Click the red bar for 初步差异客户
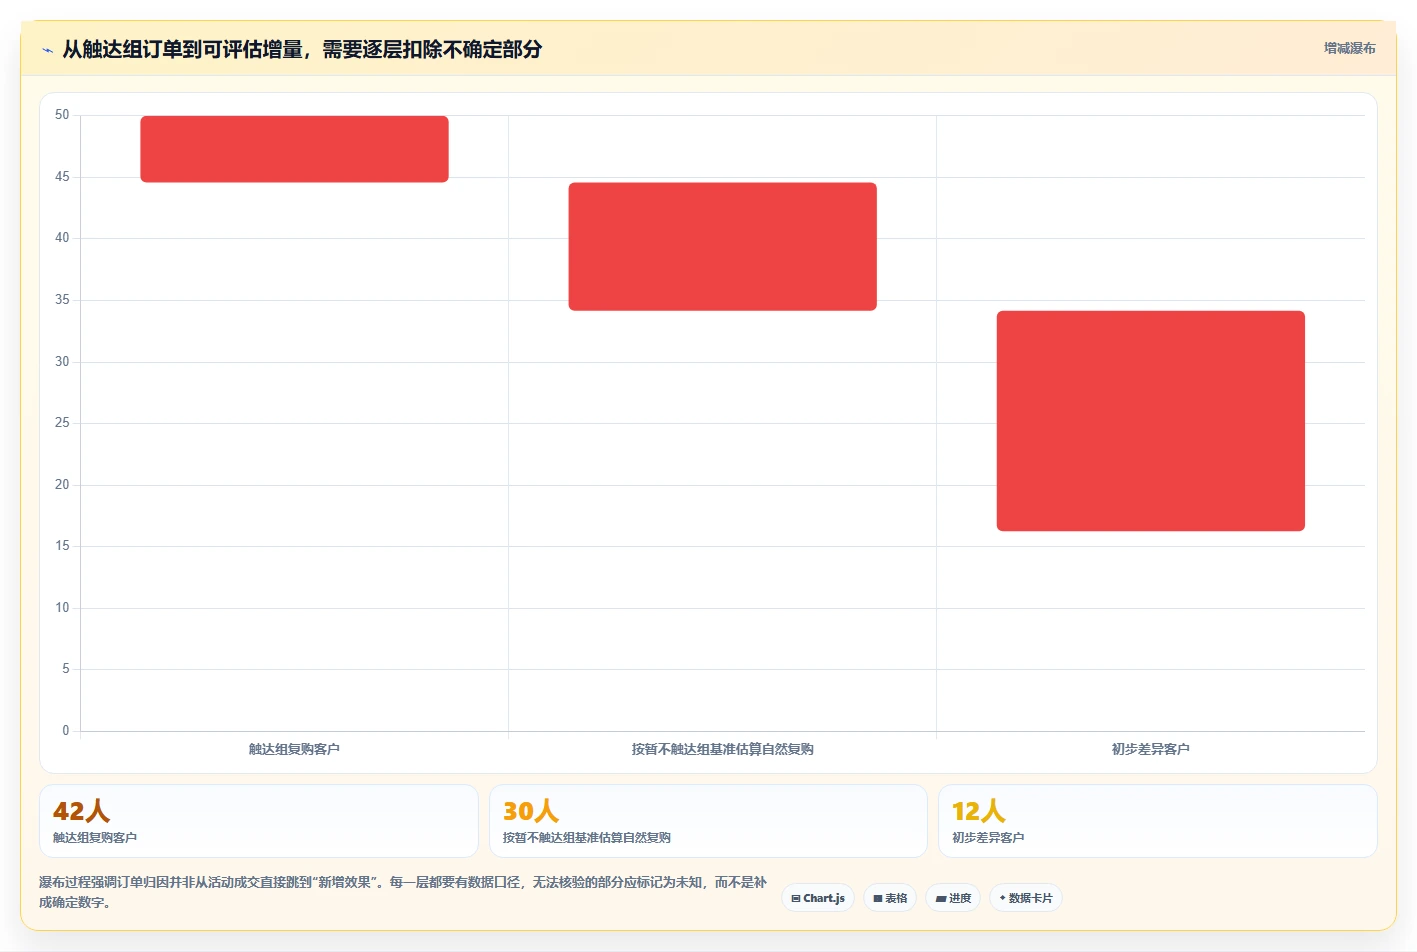1417x952 pixels. tap(1150, 420)
